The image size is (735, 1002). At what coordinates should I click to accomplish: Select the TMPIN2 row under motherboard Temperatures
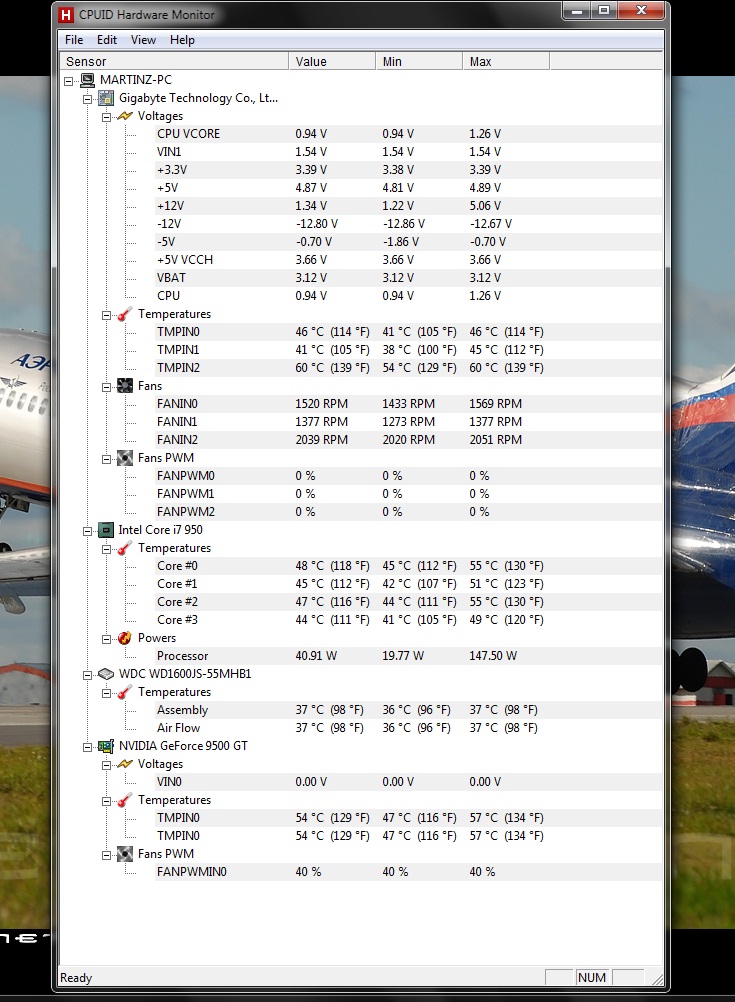coord(408,367)
